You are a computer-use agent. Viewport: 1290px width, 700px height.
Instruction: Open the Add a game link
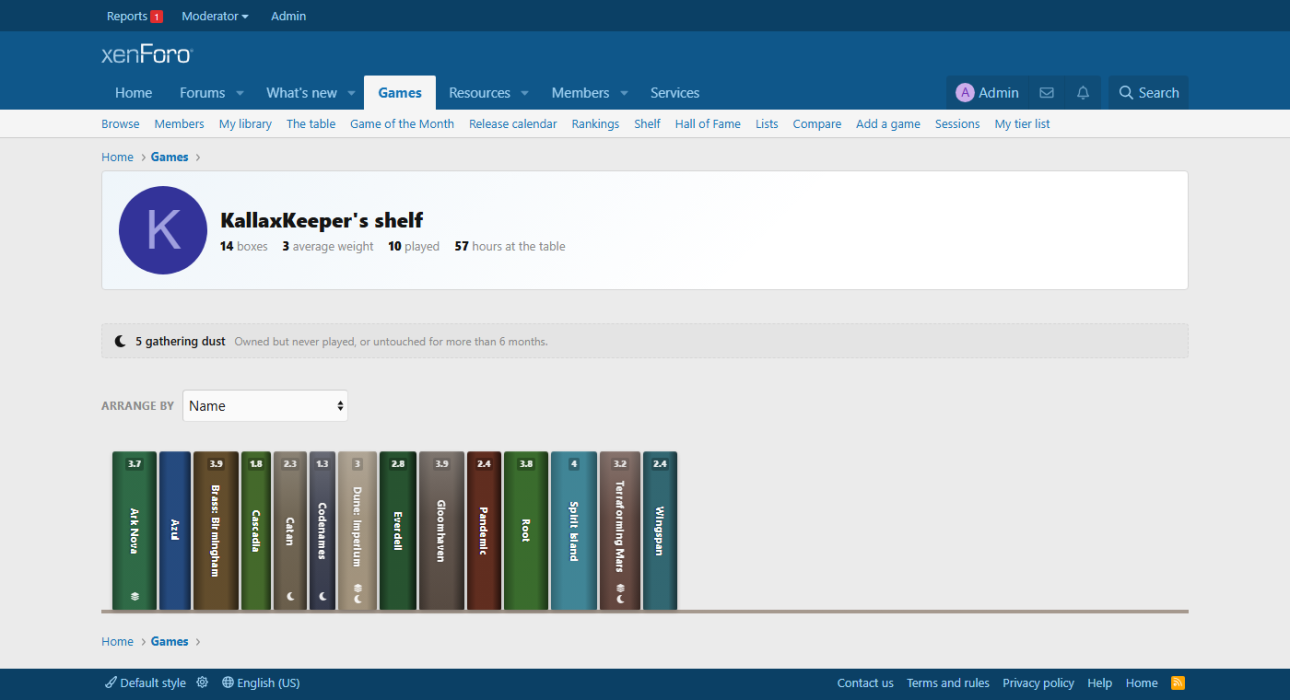888,124
